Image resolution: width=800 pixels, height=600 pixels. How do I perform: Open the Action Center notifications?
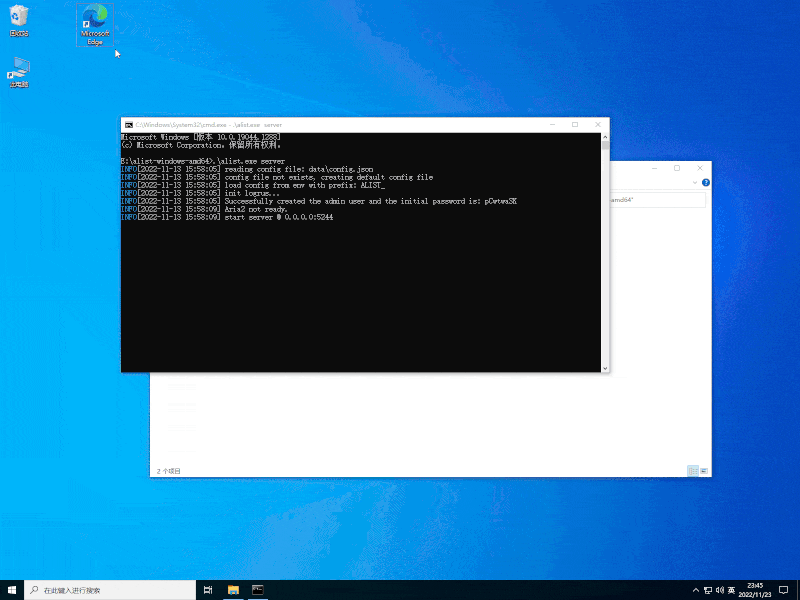point(784,590)
